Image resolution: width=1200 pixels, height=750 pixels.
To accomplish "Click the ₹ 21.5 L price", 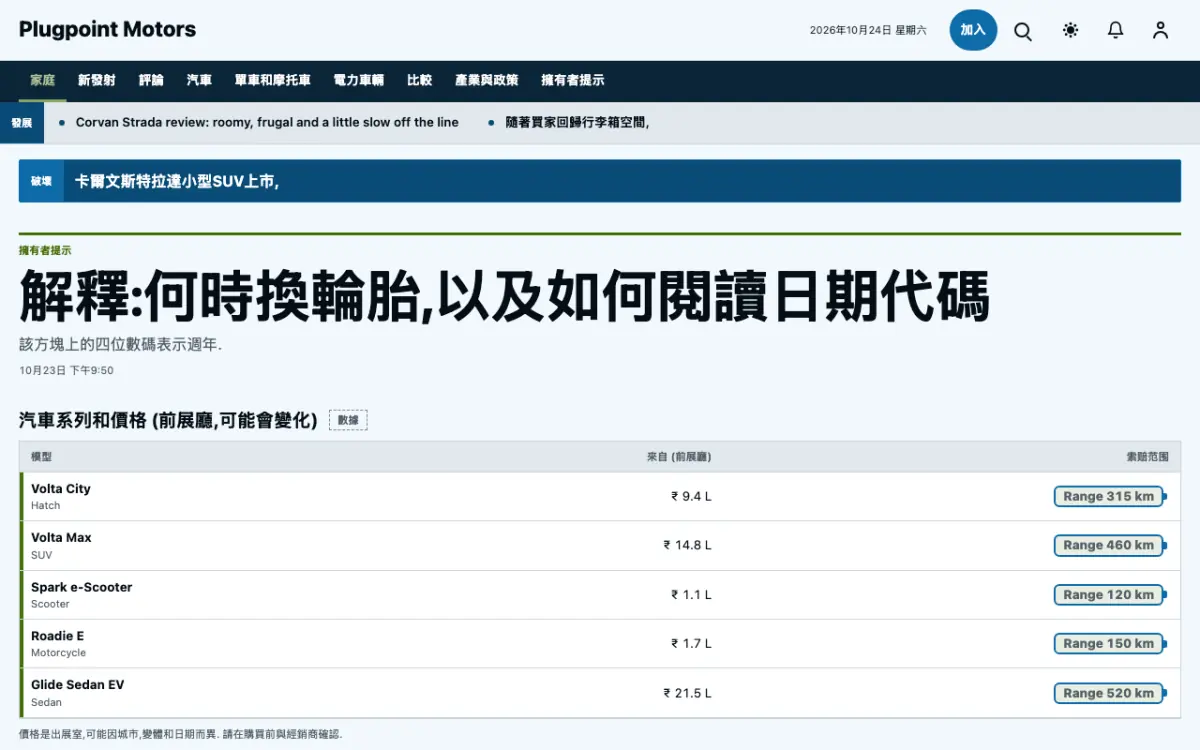I will [x=687, y=692].
